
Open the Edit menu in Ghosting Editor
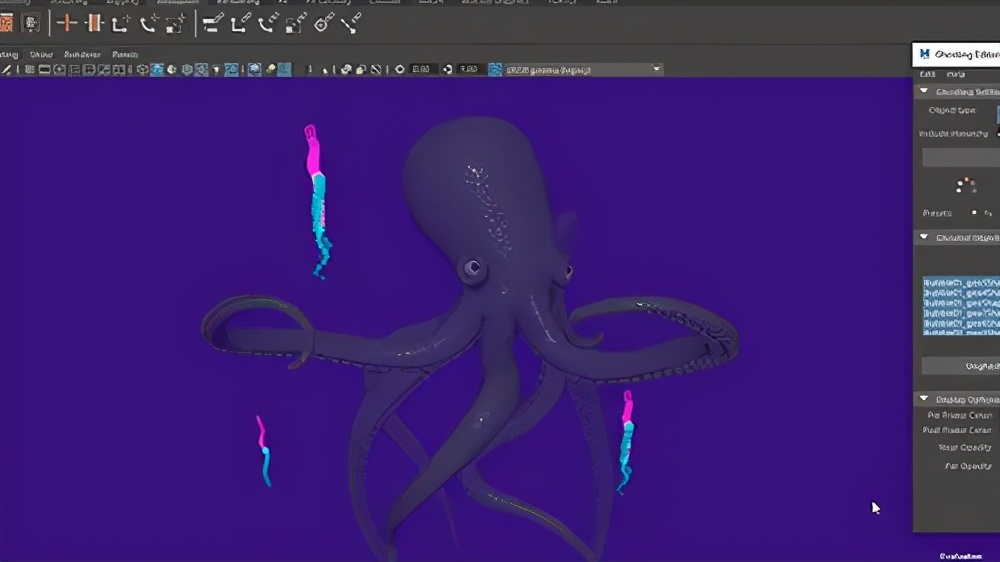(x=928, y=74)
